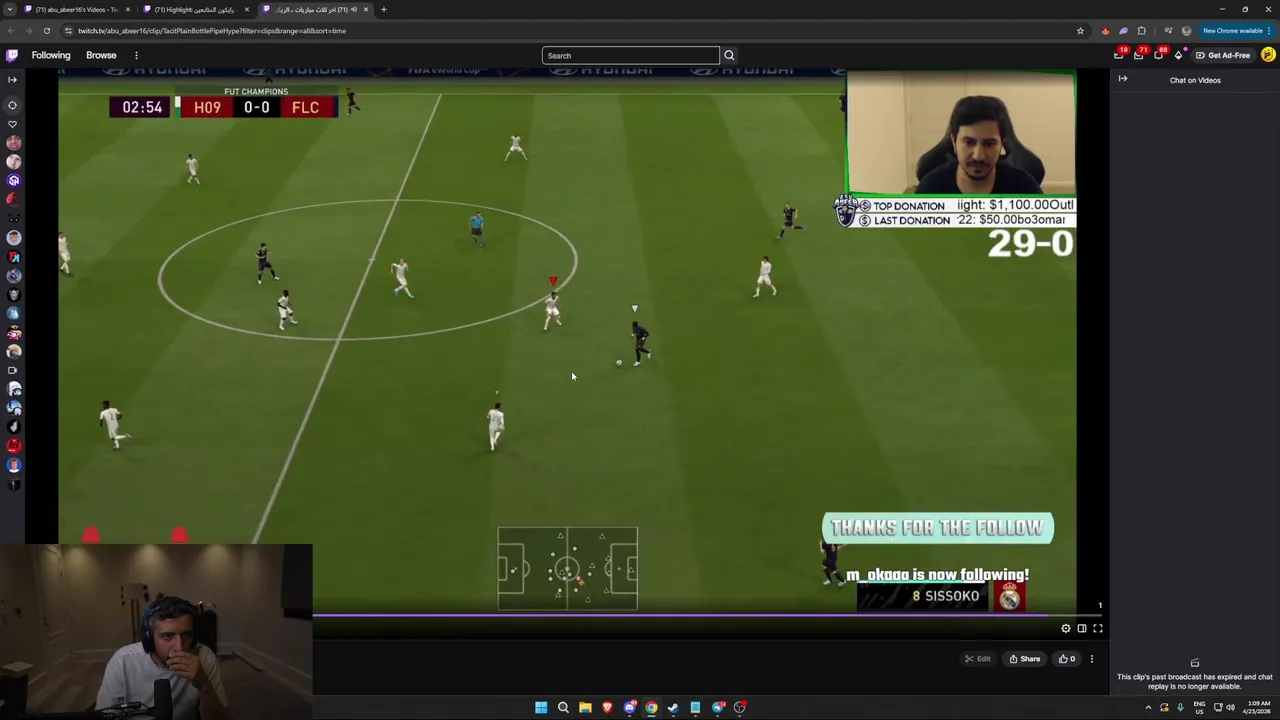Image resolution: width=1280 pixels, height=720 pixels.
Task: Show hidden system tray icons
Action: pos(1148,707)
